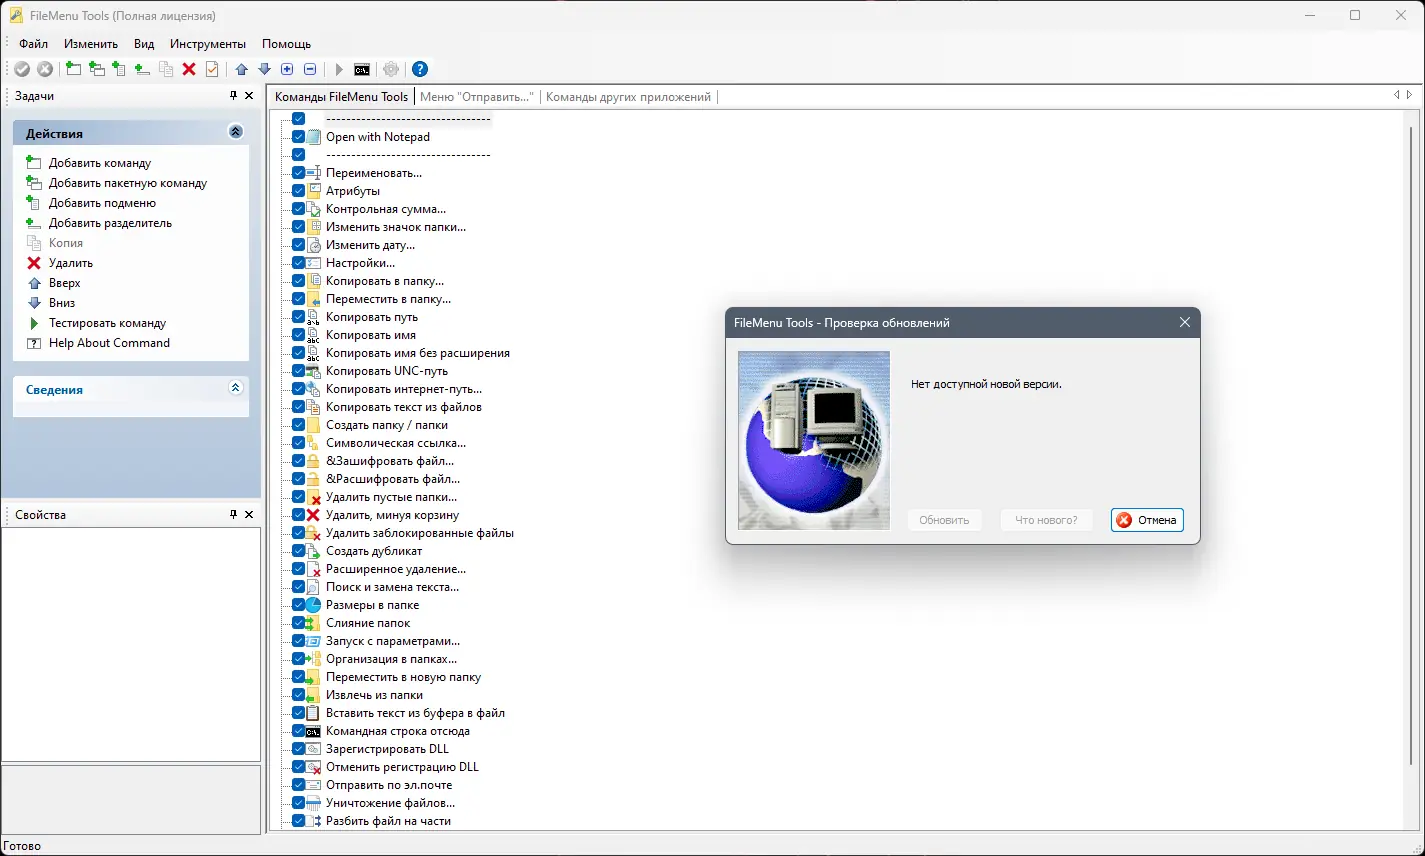This screenshot has width=1425, height=856.
Task: Click the red X Delete toolbar icon
Action: (x=189, y=69)
